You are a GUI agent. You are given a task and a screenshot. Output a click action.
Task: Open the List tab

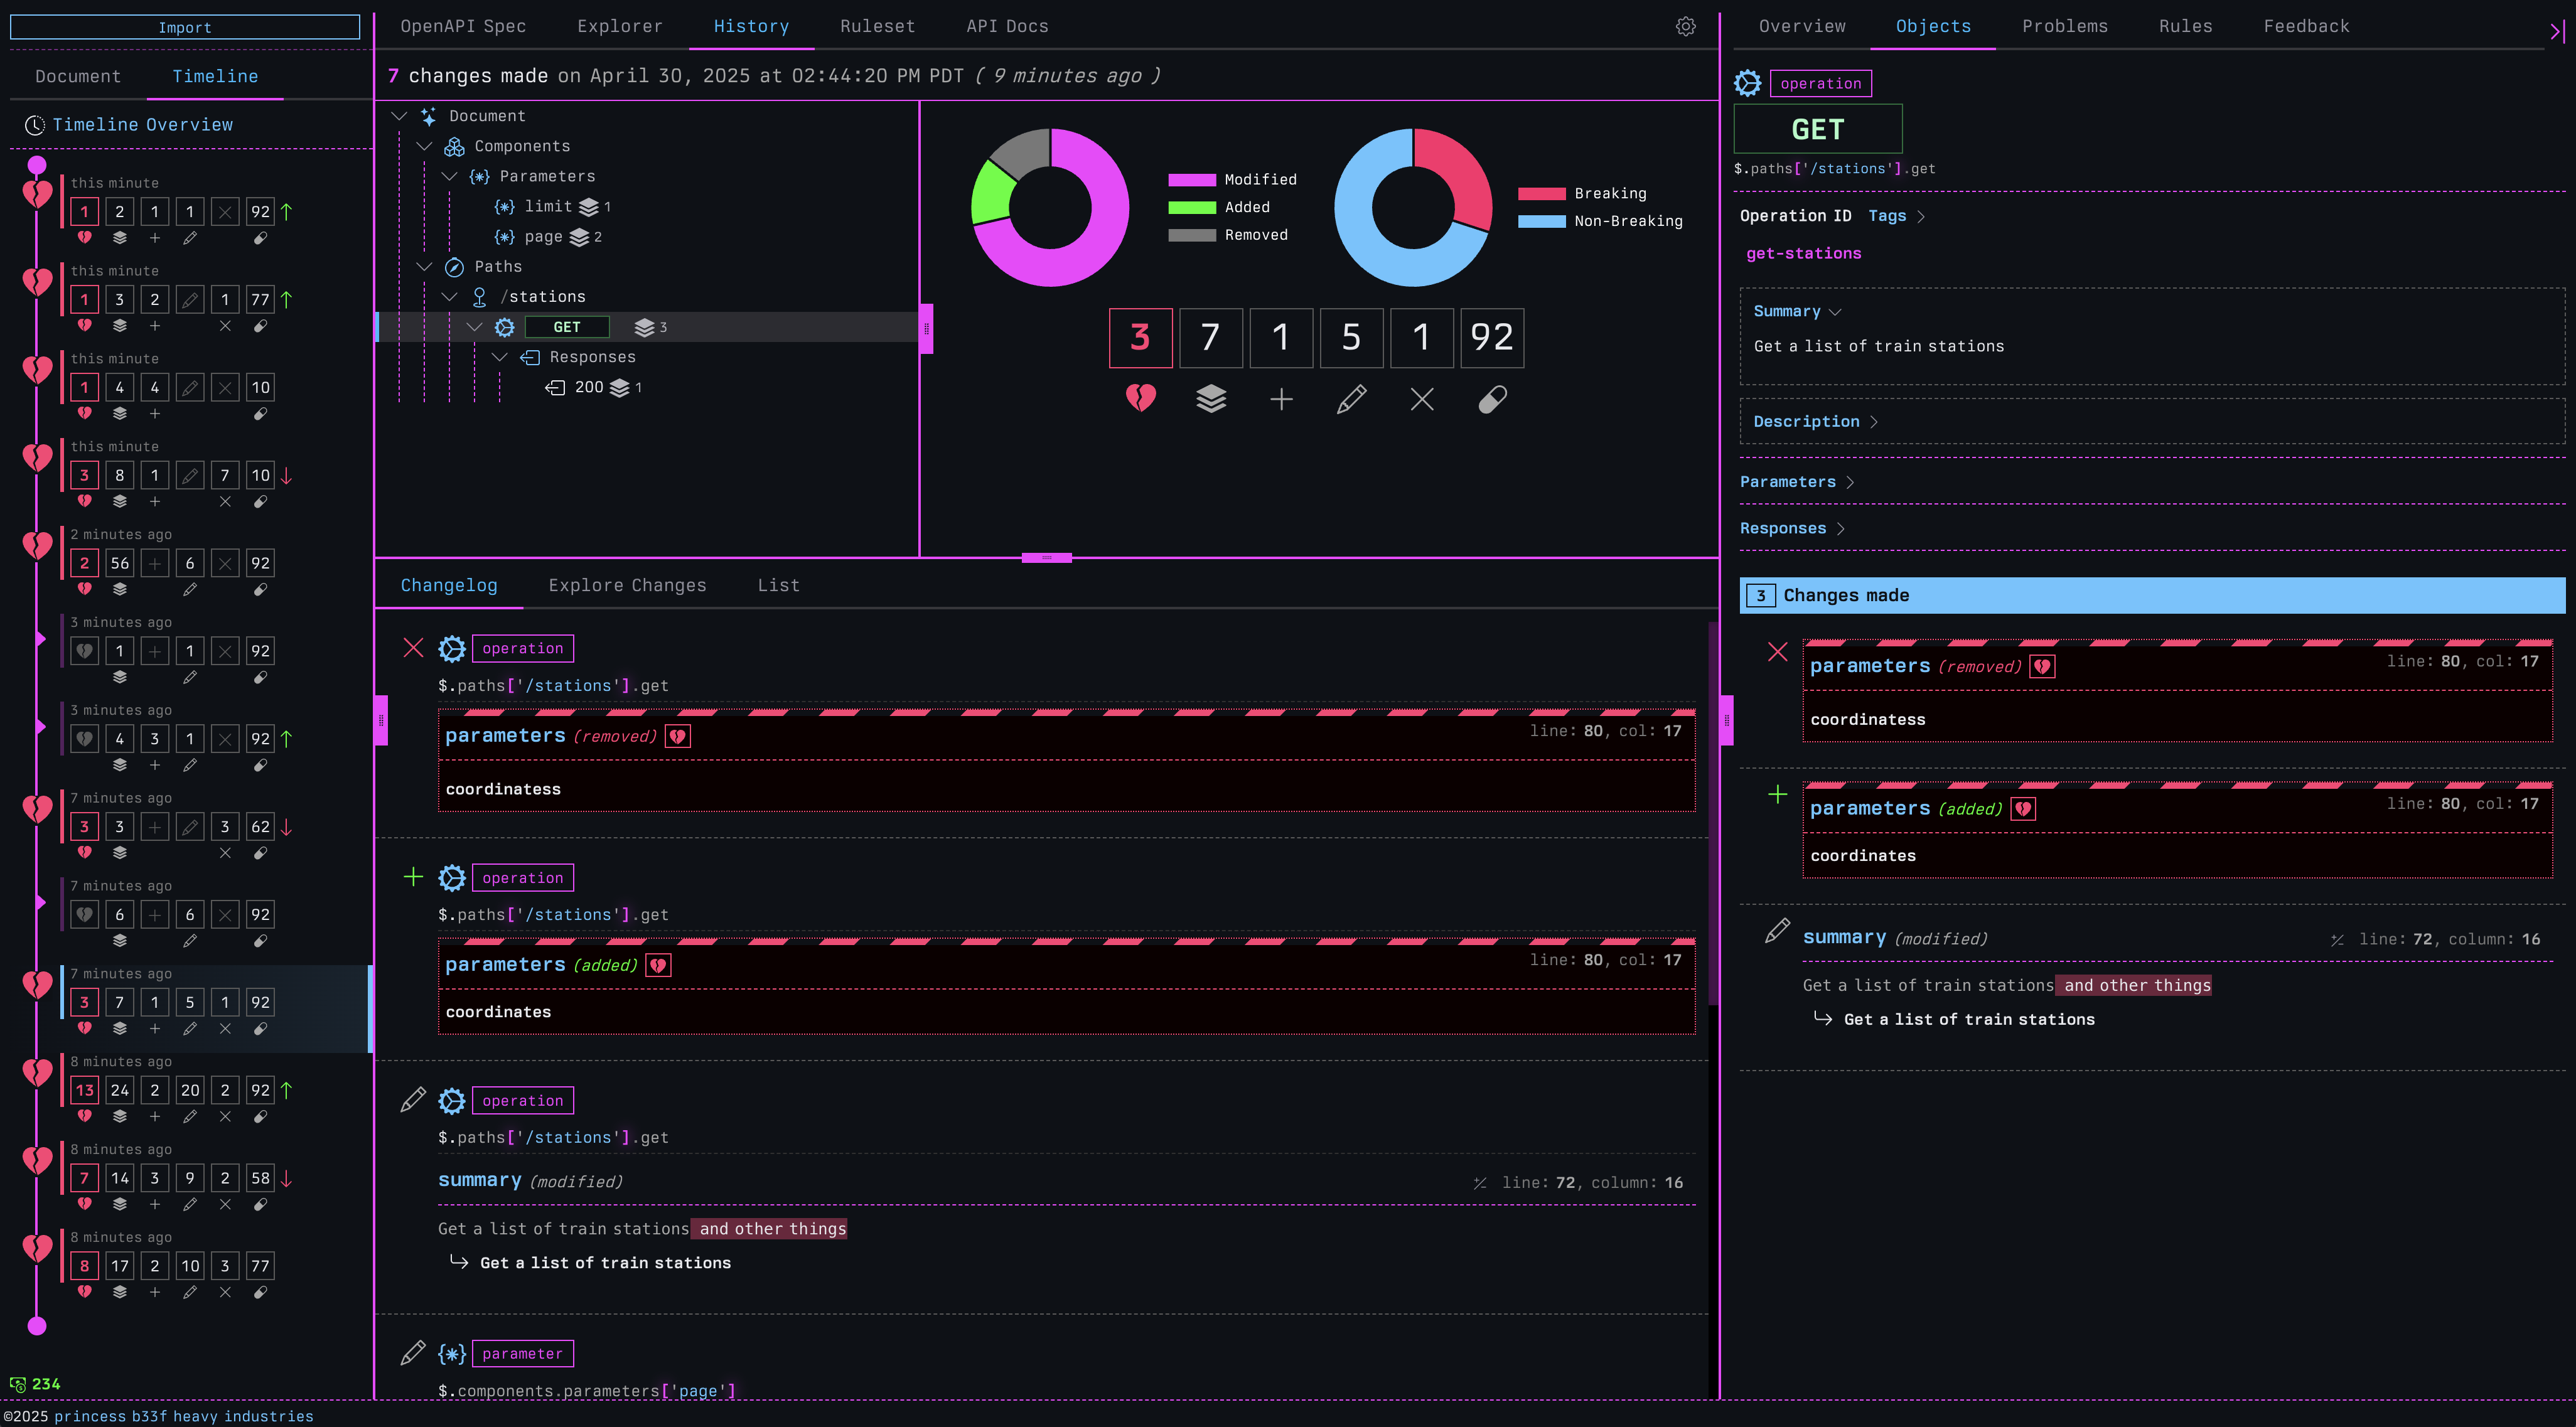pos(778,586)
